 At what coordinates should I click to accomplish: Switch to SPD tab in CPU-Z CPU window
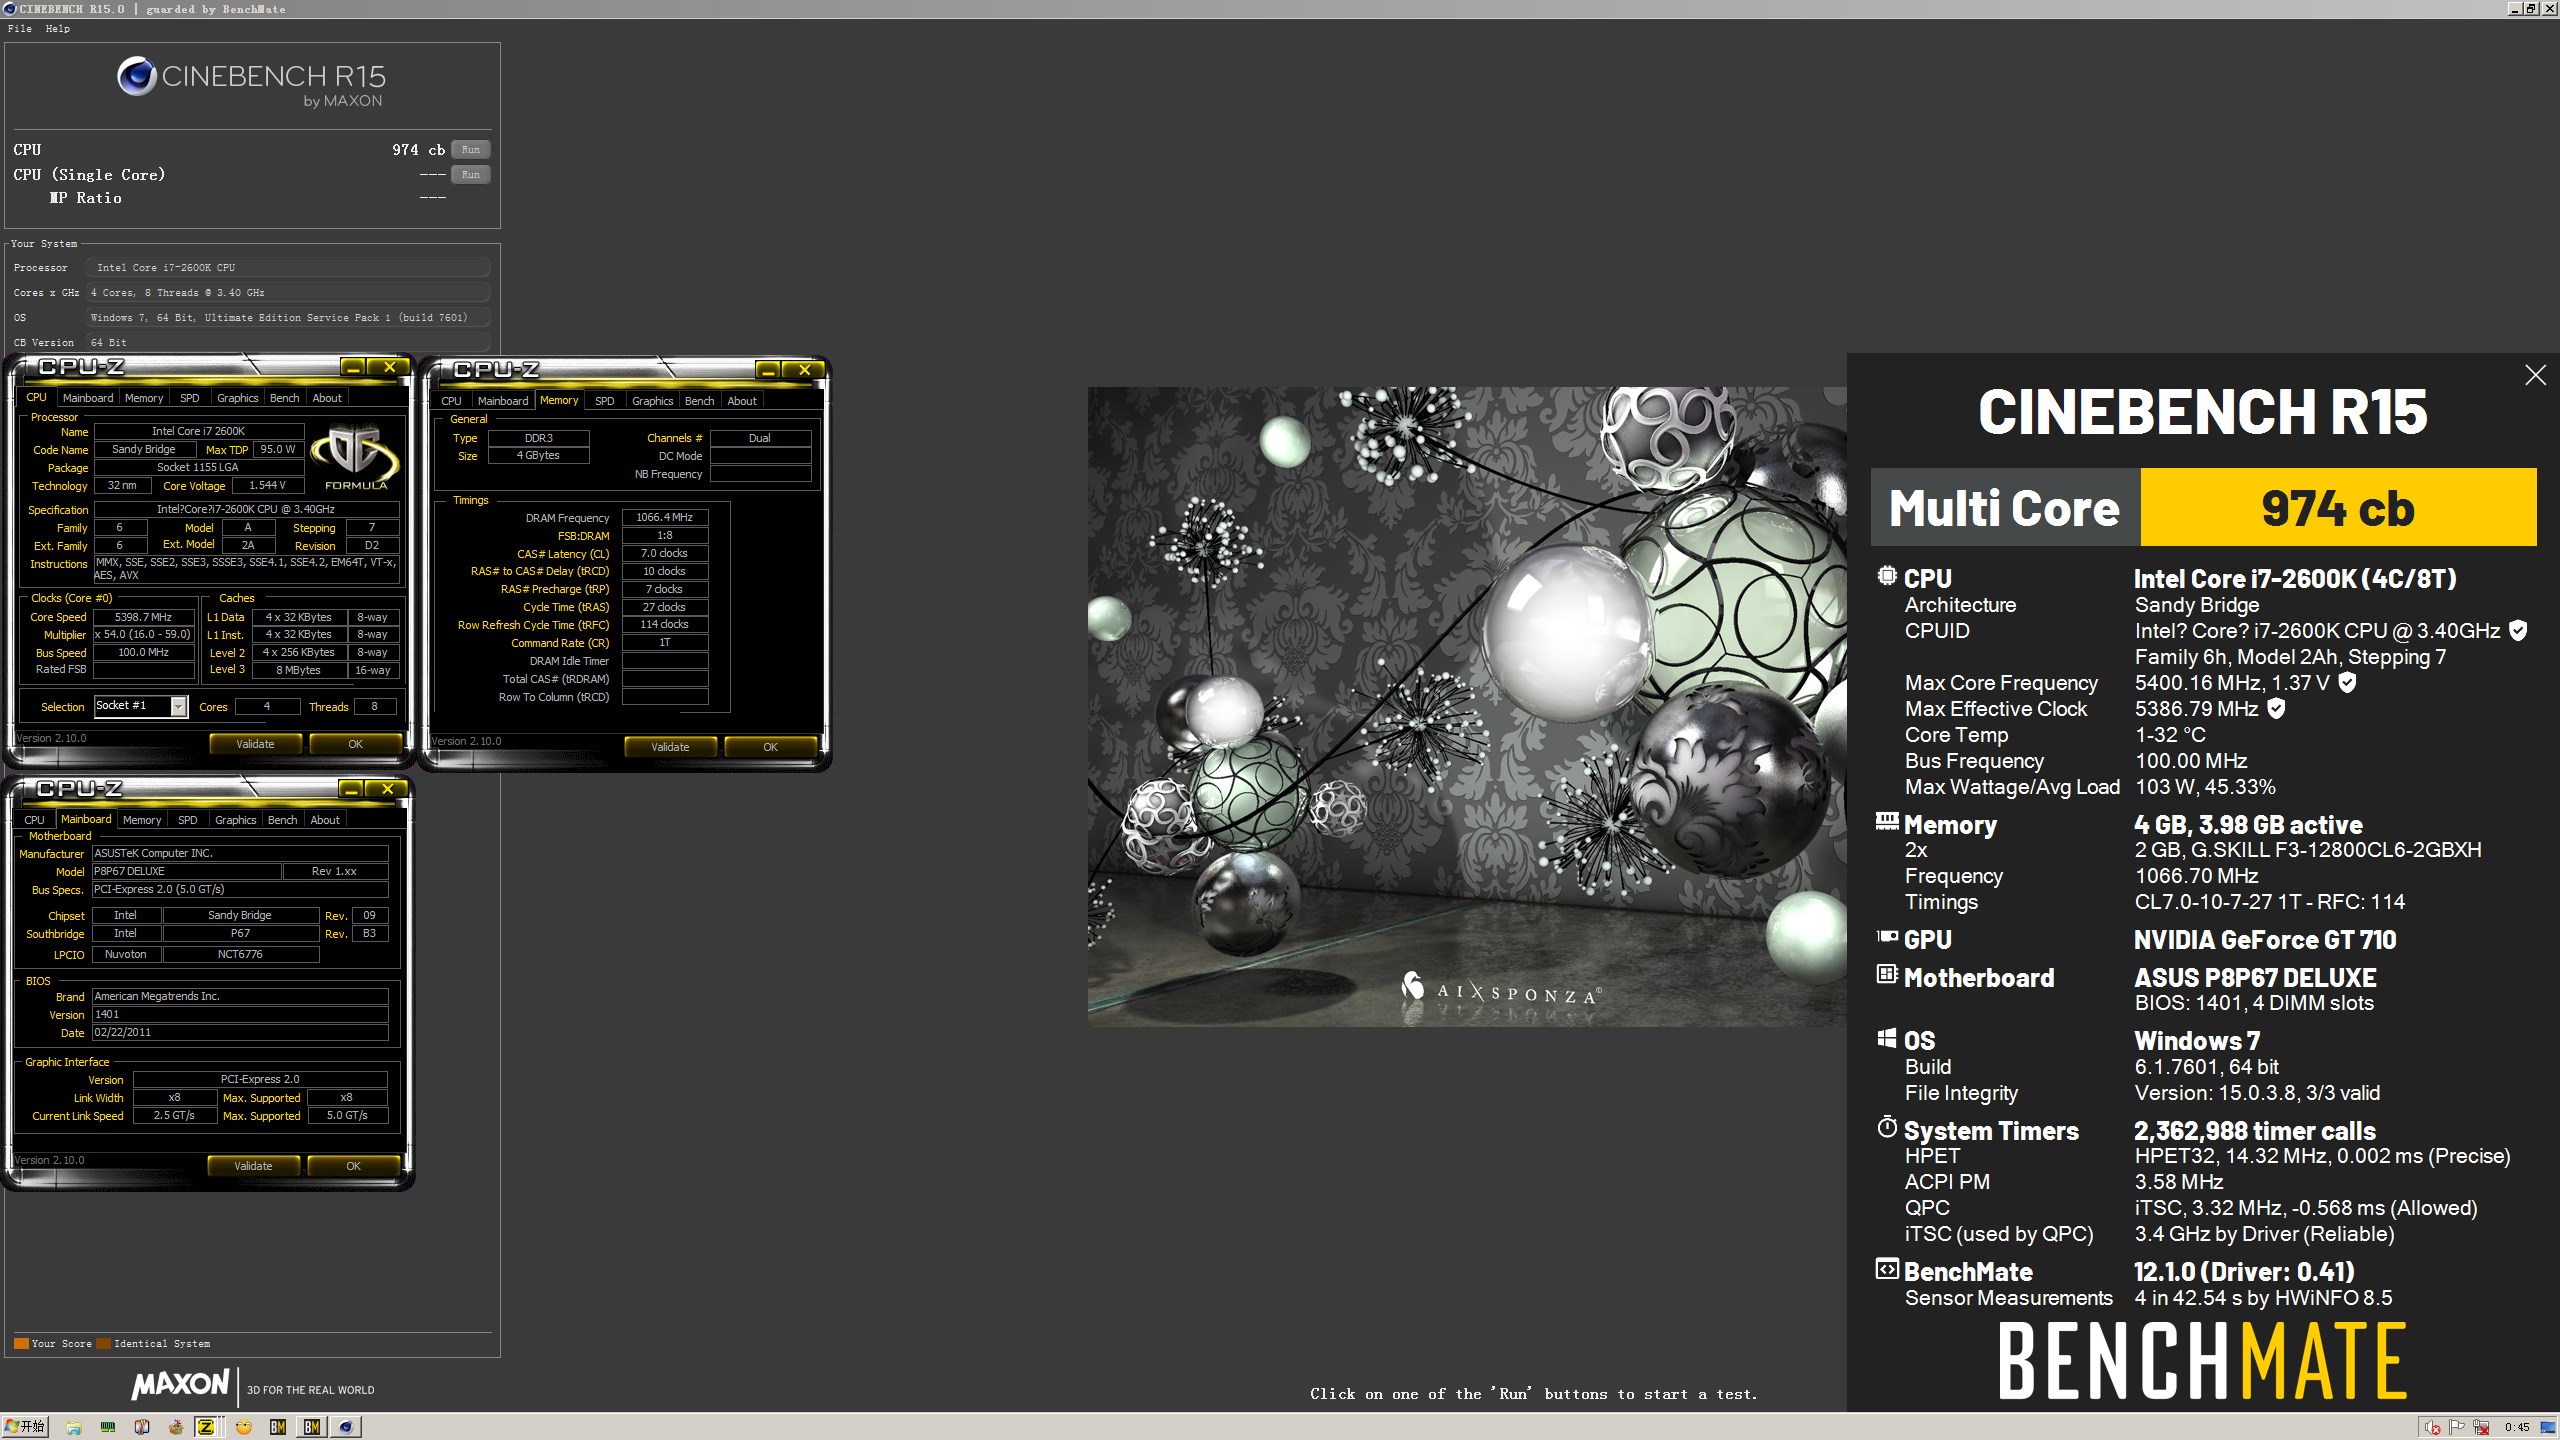tap(189, 398)
